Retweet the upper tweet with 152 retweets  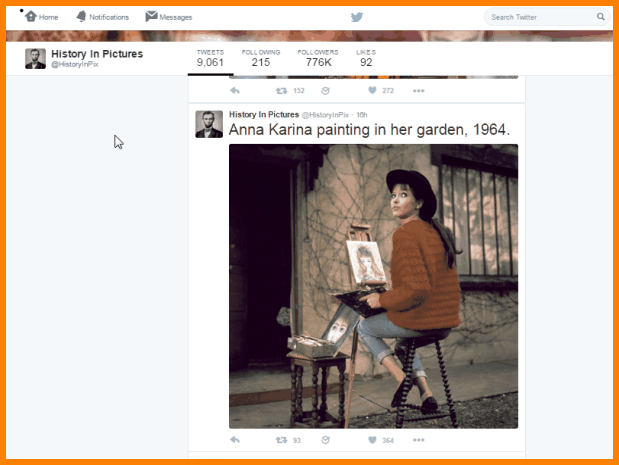coord(281,91)
